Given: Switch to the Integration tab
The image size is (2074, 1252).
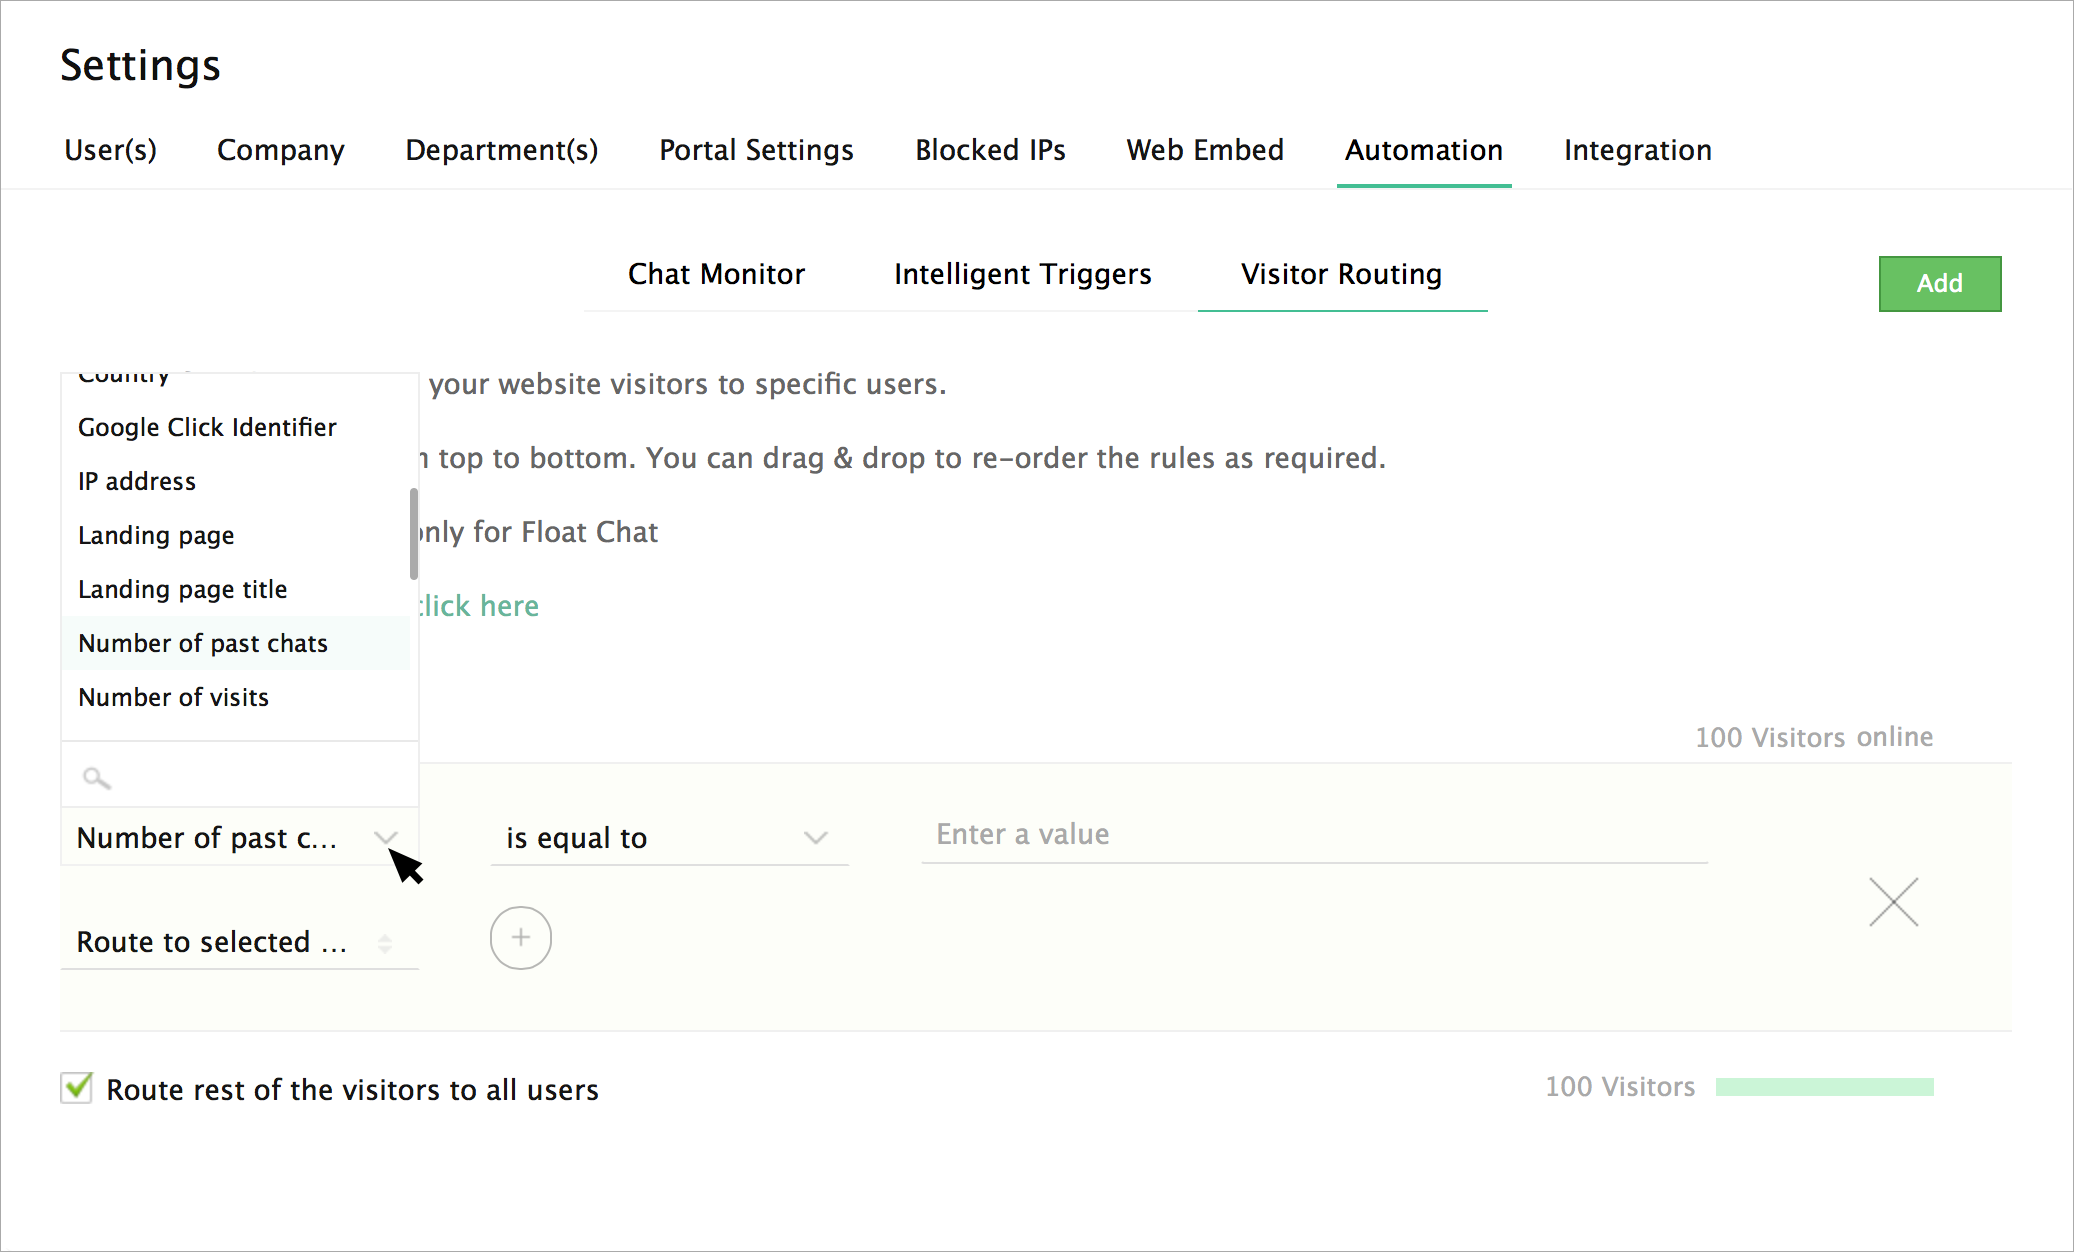Looking at the screenshot, I should 1637,150.
